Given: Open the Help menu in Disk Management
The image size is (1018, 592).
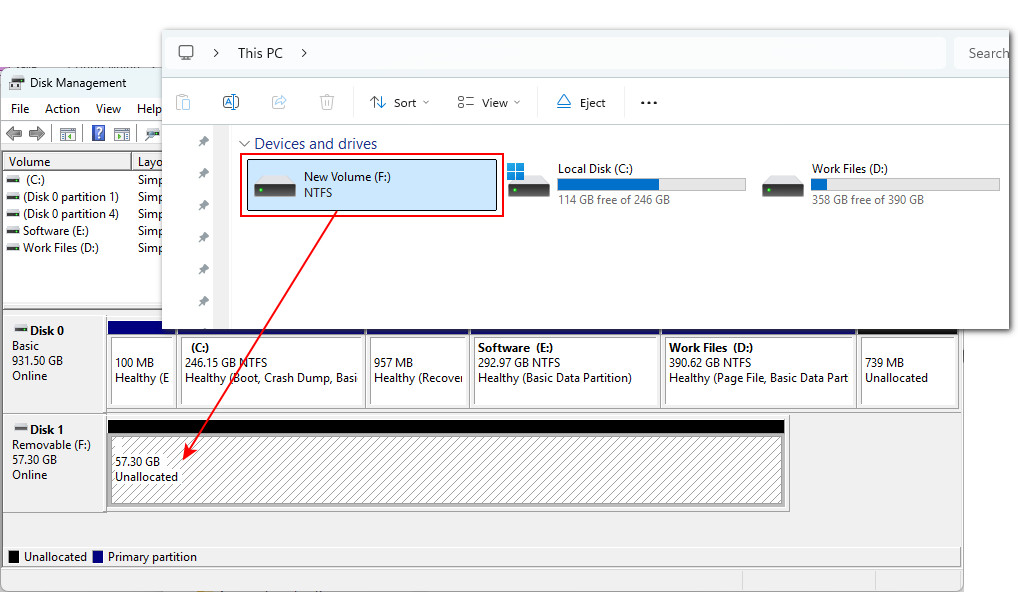Looking at the screenshot, I should (149, 109).
